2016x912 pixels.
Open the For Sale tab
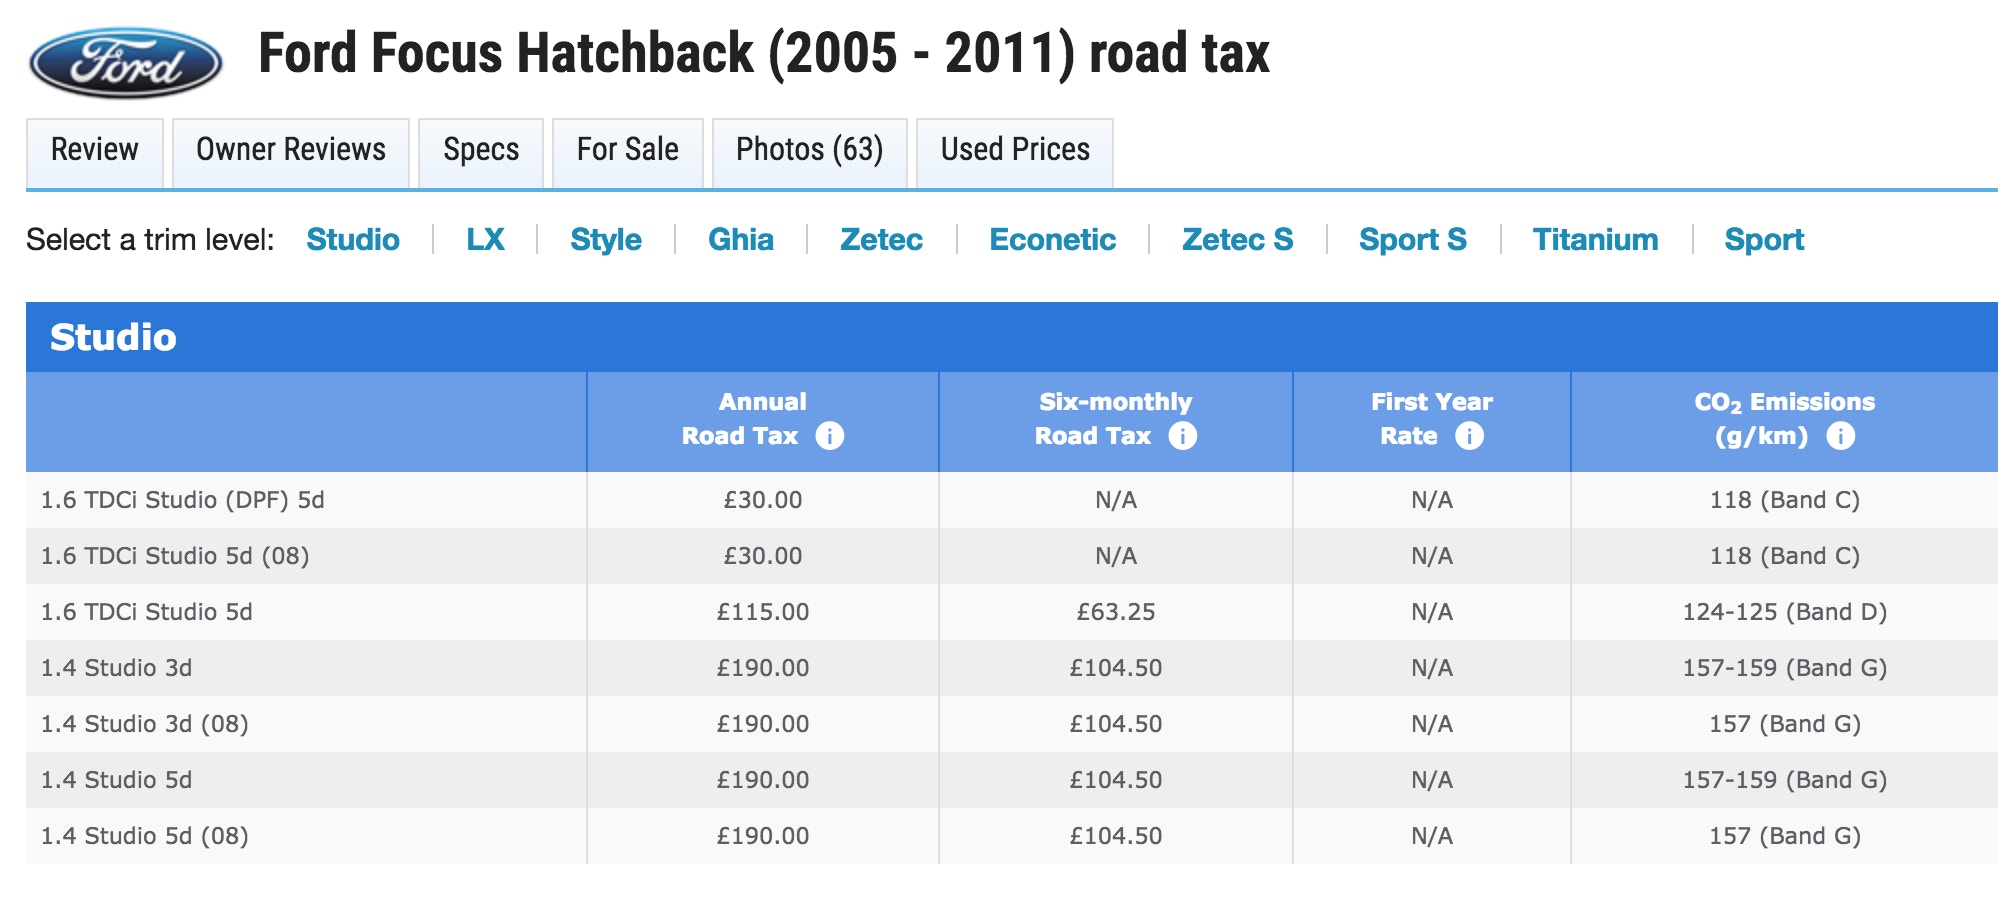tap(628, 151)
